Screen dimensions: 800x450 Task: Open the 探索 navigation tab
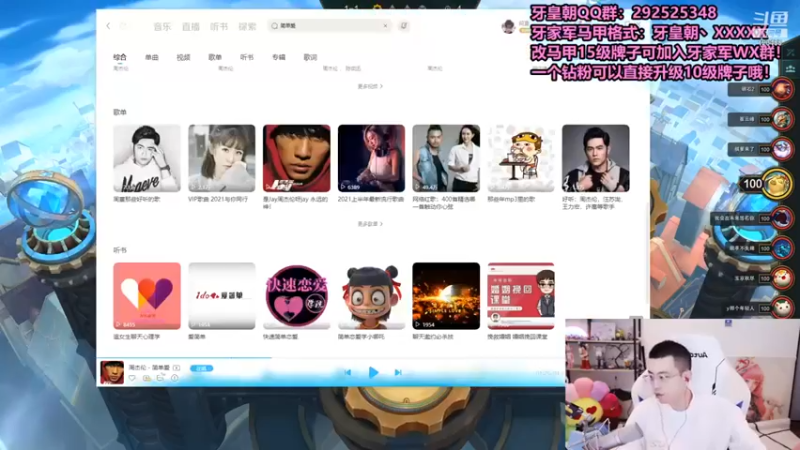[x=247, y=27]
